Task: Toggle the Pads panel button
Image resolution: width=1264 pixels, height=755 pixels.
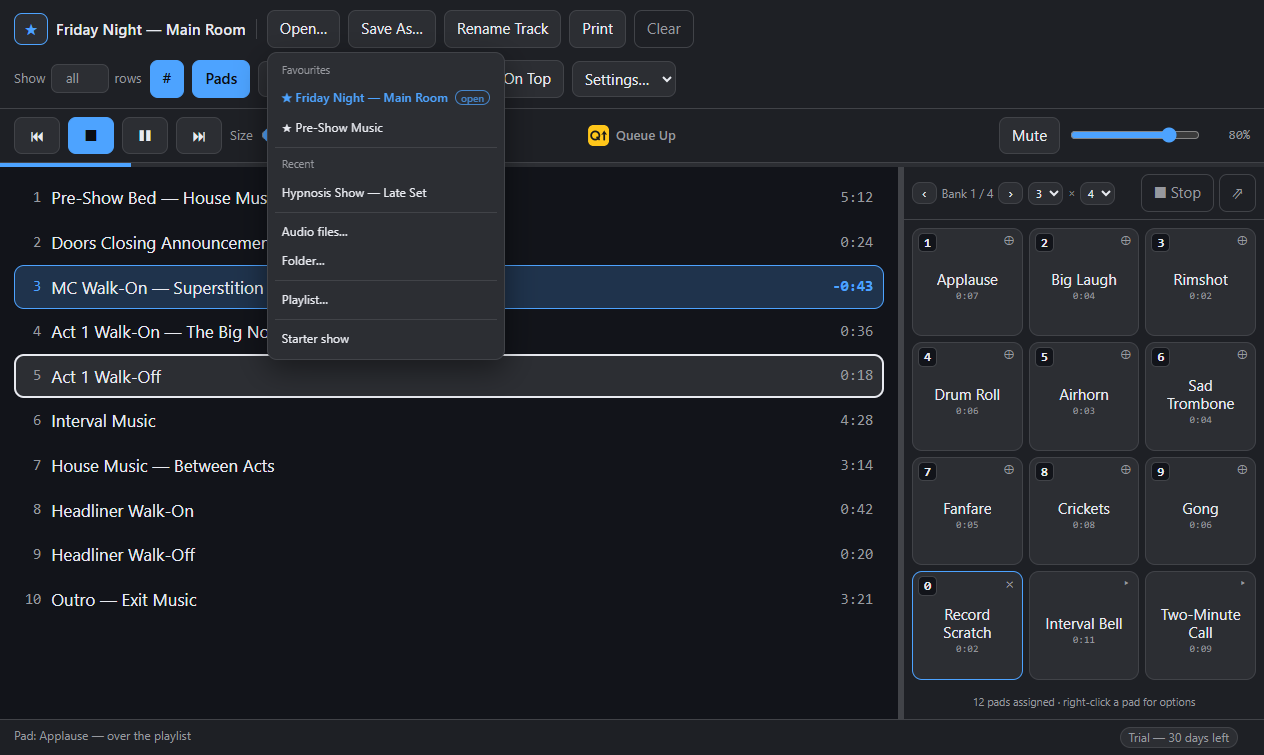Action: click(221, 79)
